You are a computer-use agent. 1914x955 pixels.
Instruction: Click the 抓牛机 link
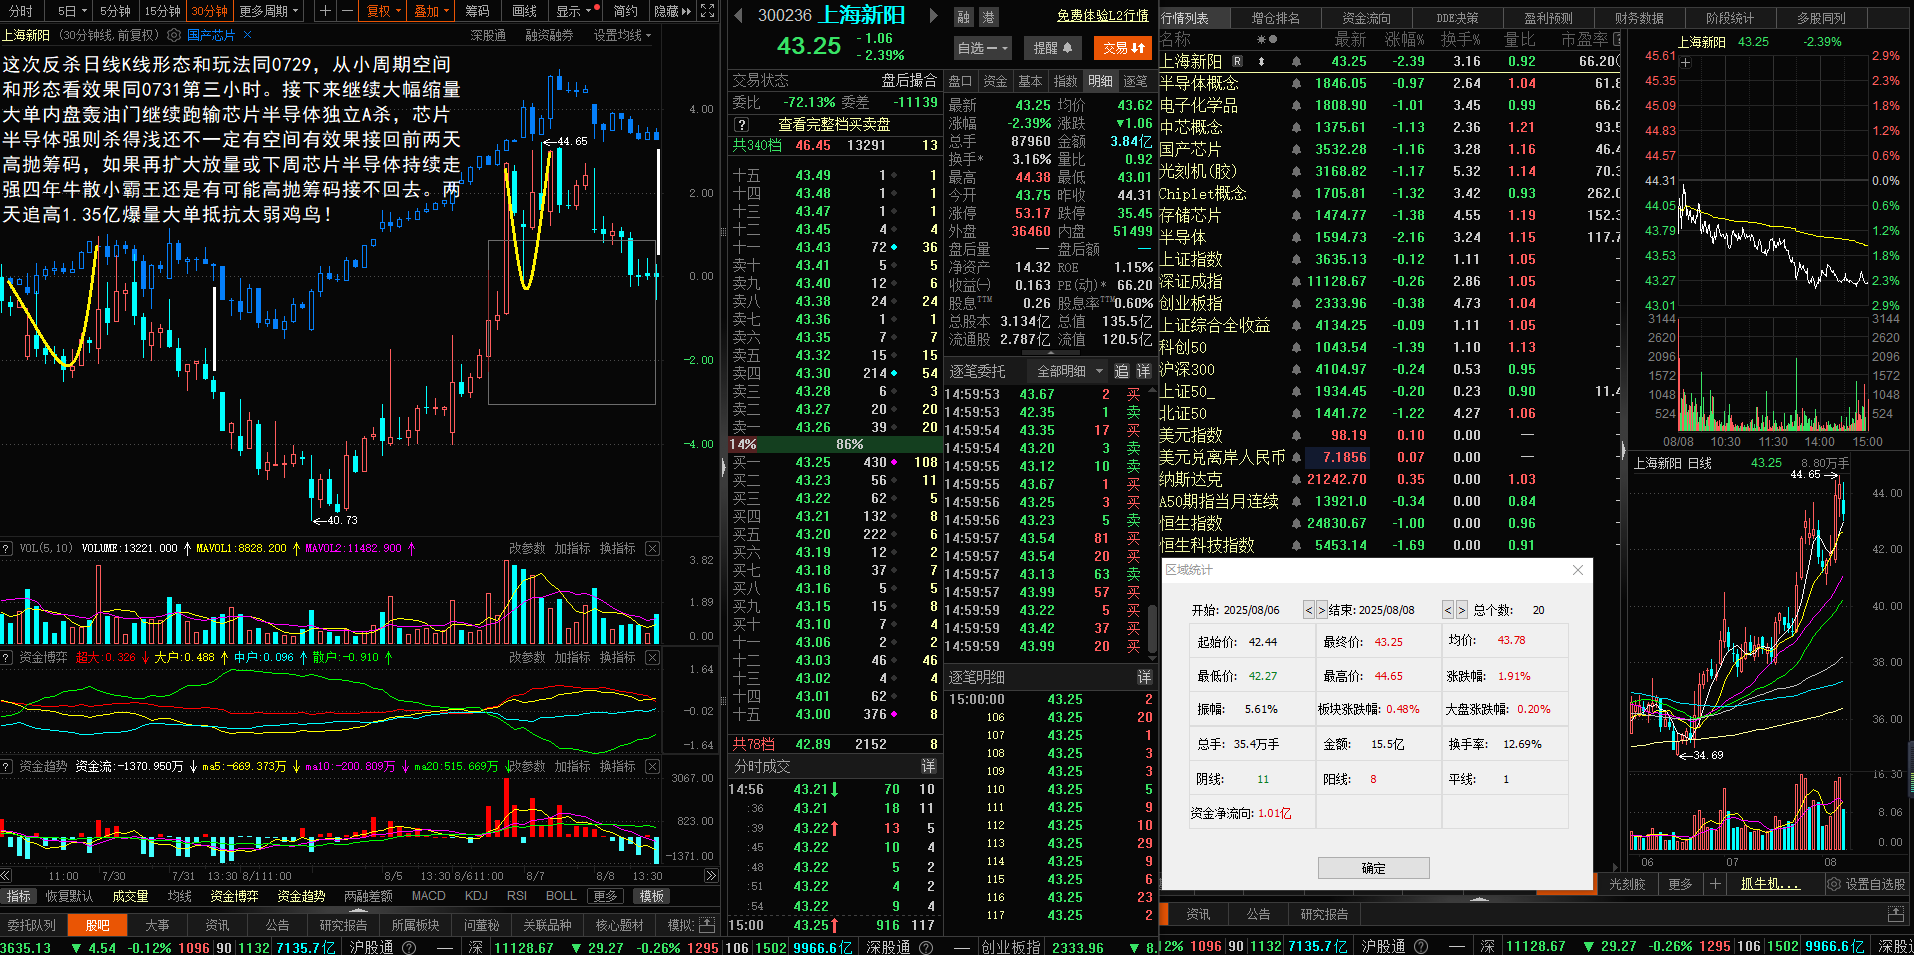tap(1769, 884)
